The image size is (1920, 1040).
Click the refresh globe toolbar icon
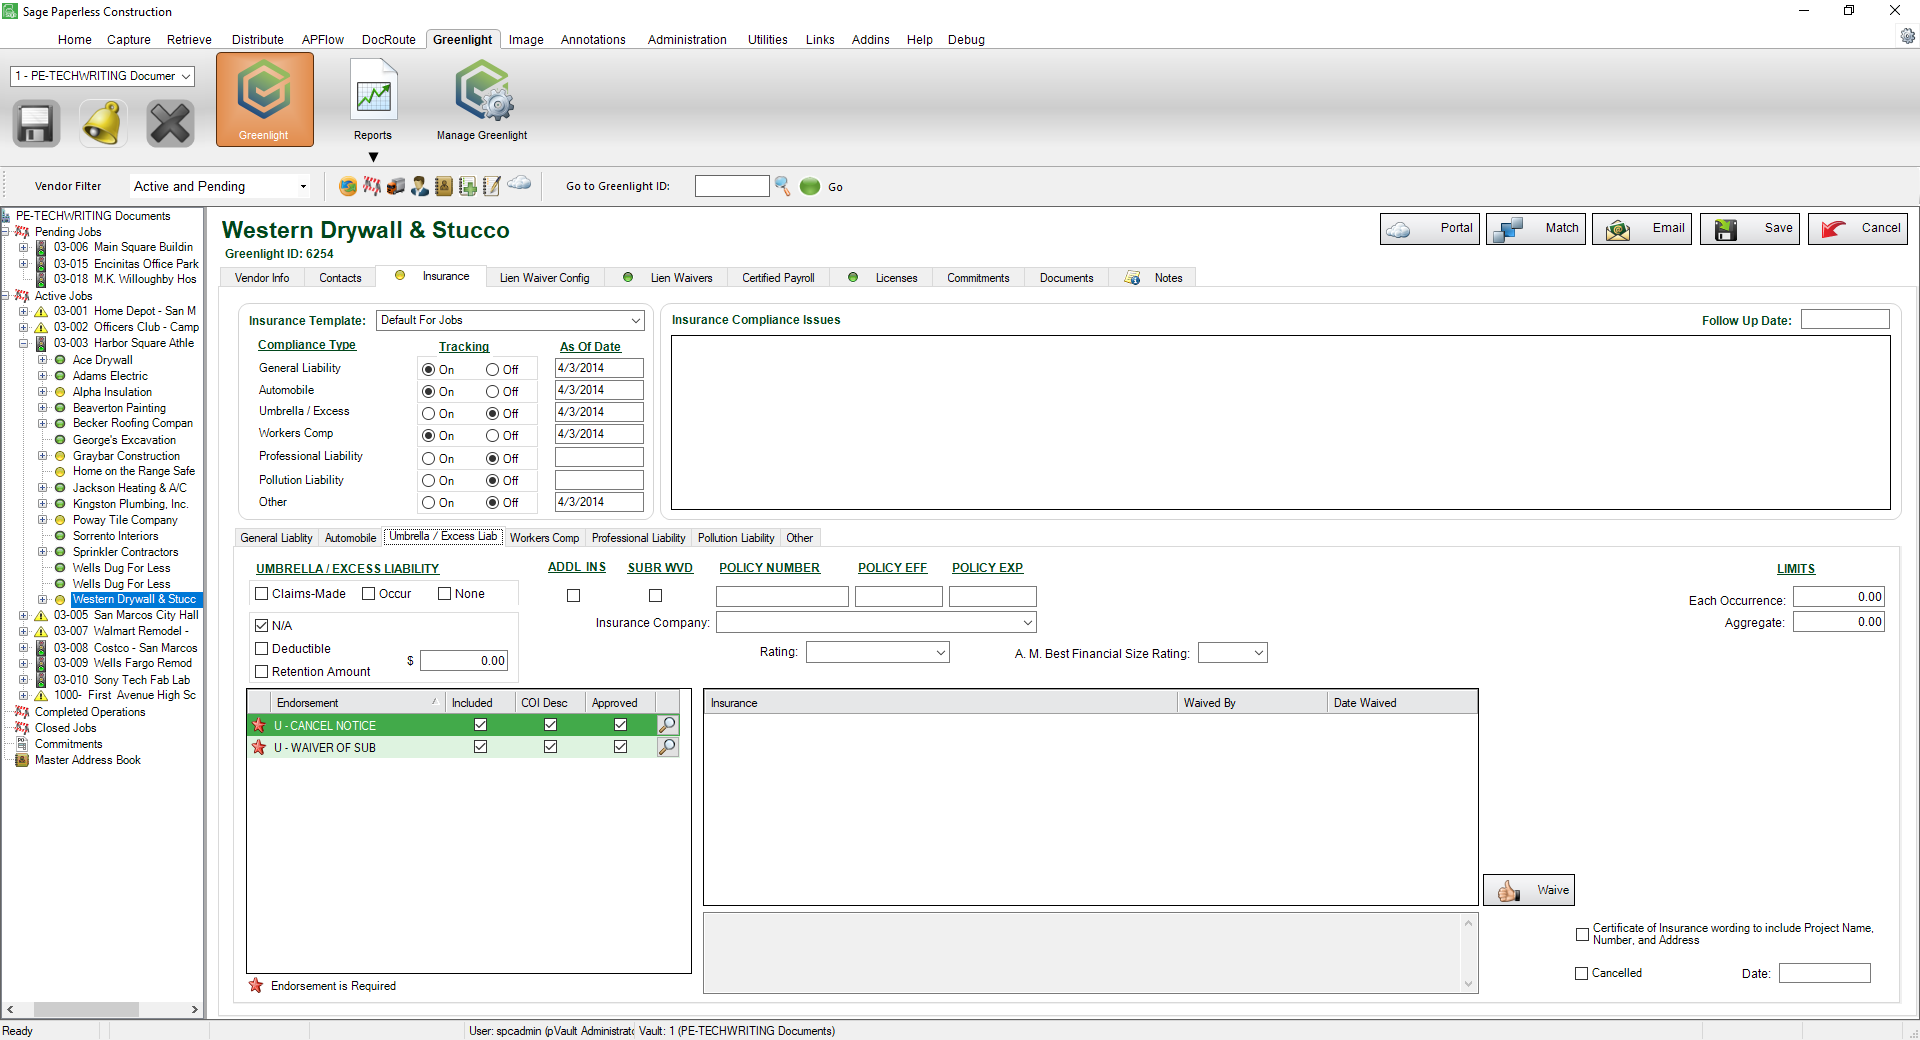pos(348,186)
